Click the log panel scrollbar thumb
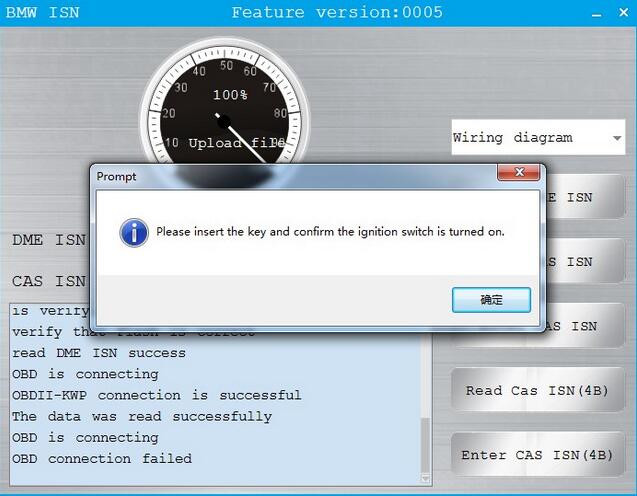Screen dimensions: 637x496 (425, 446)
